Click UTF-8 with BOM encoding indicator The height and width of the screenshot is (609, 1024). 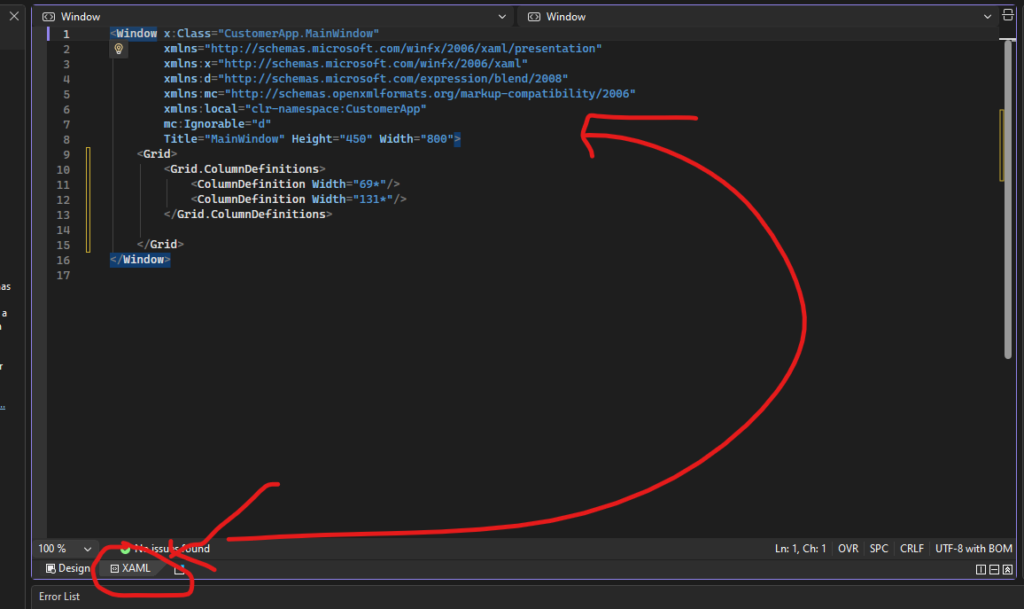tap(973, 548)
